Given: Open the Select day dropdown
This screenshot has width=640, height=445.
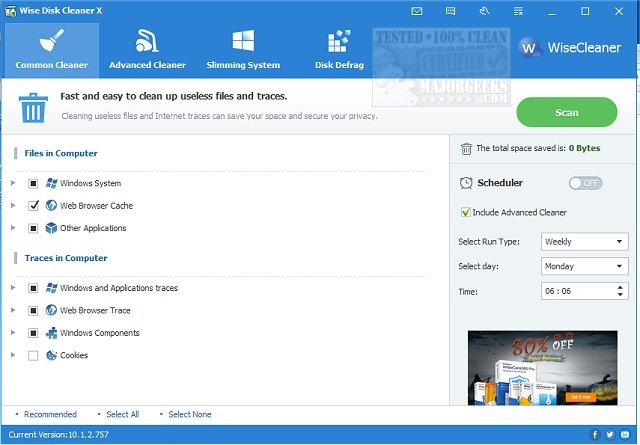Looking at the screenshot, I should tap(584, 267).
